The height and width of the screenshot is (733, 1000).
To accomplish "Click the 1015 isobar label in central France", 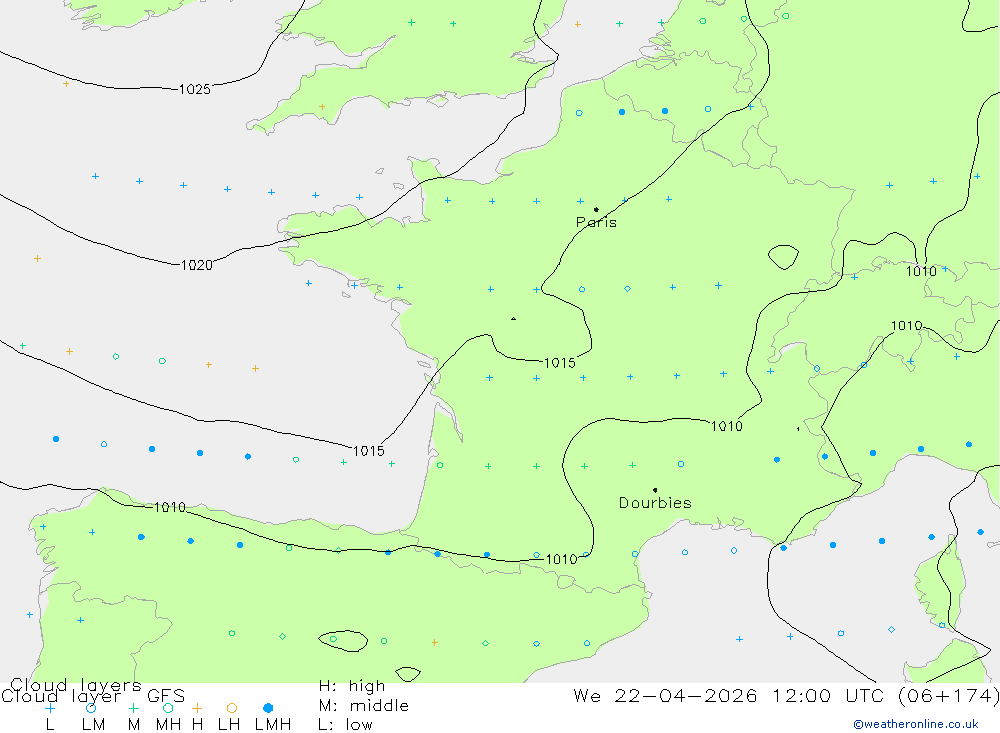I will click(x=559, y=363).
